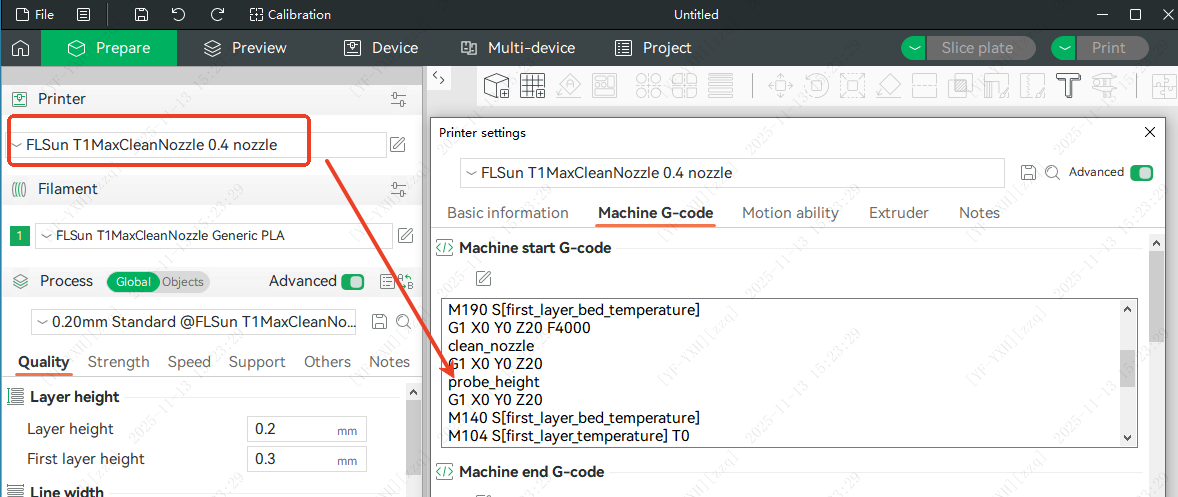
Task: Switch to the Motion ability tab
Action: coord(790,212)
